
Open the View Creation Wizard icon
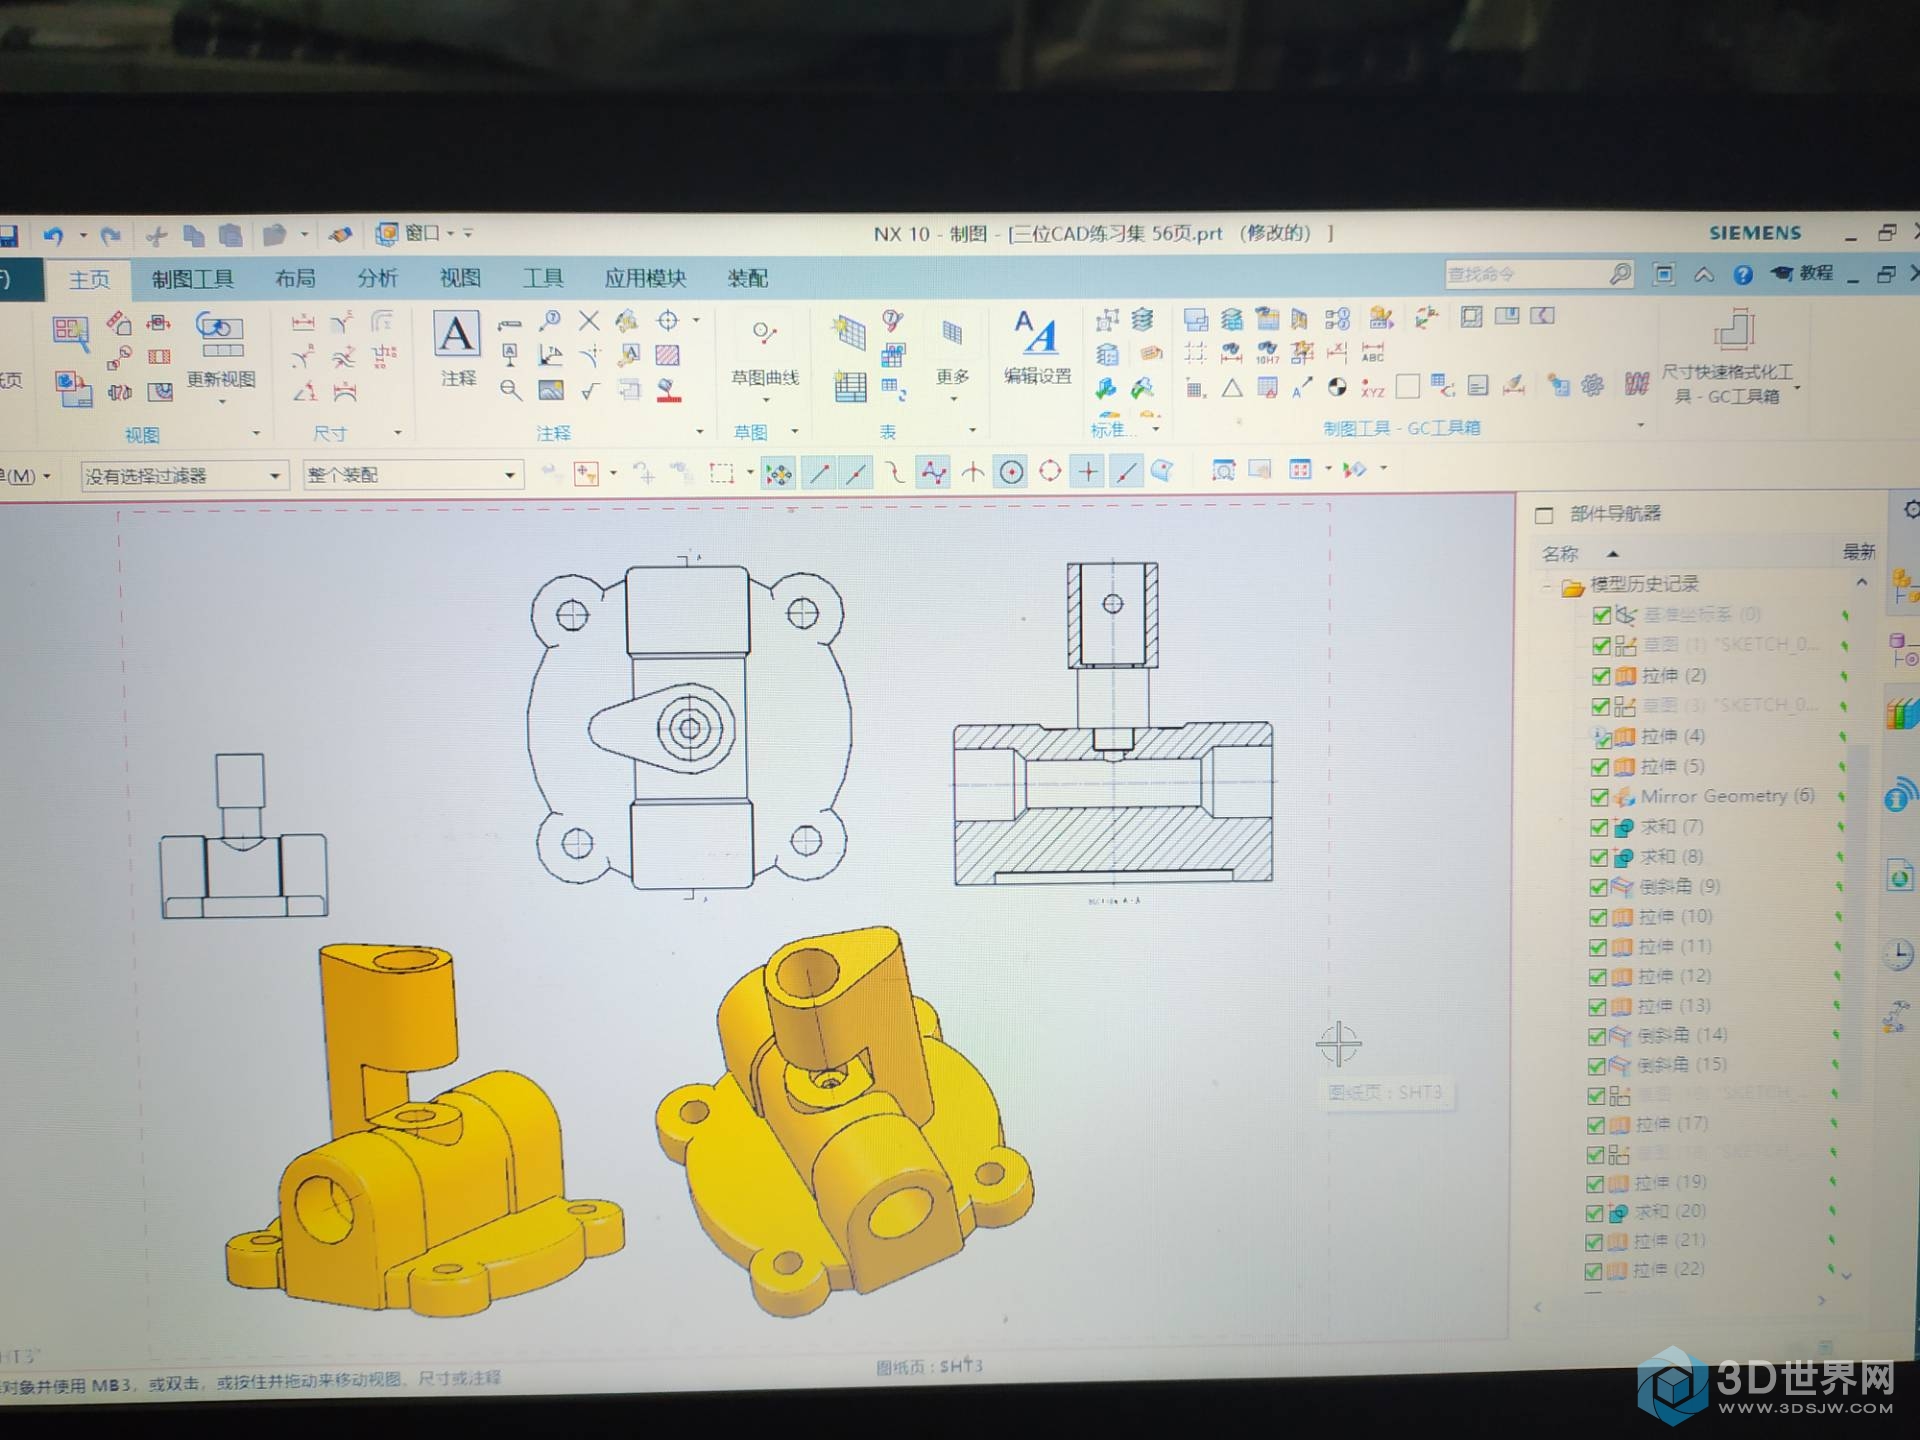coord(71,332)
